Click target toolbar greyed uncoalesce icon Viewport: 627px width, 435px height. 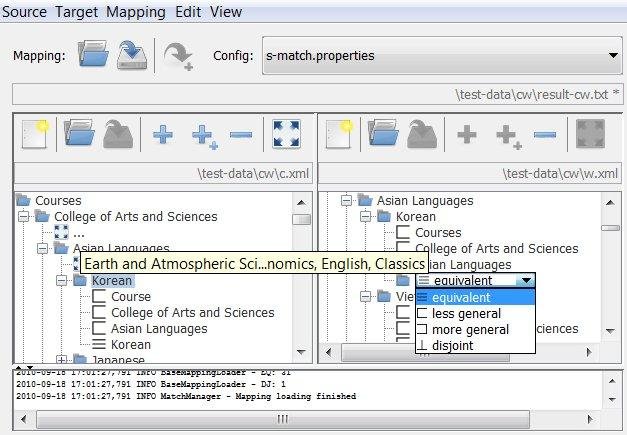[x=590, y=134]
